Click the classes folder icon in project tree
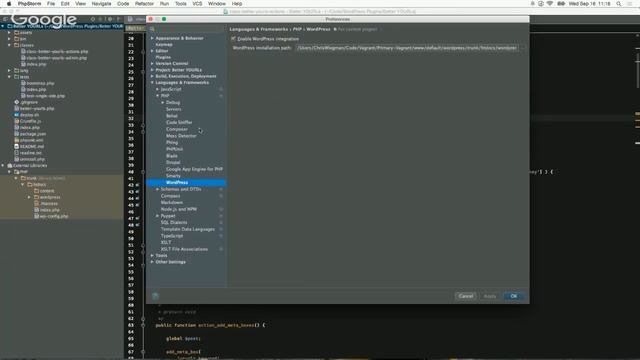 16,45
